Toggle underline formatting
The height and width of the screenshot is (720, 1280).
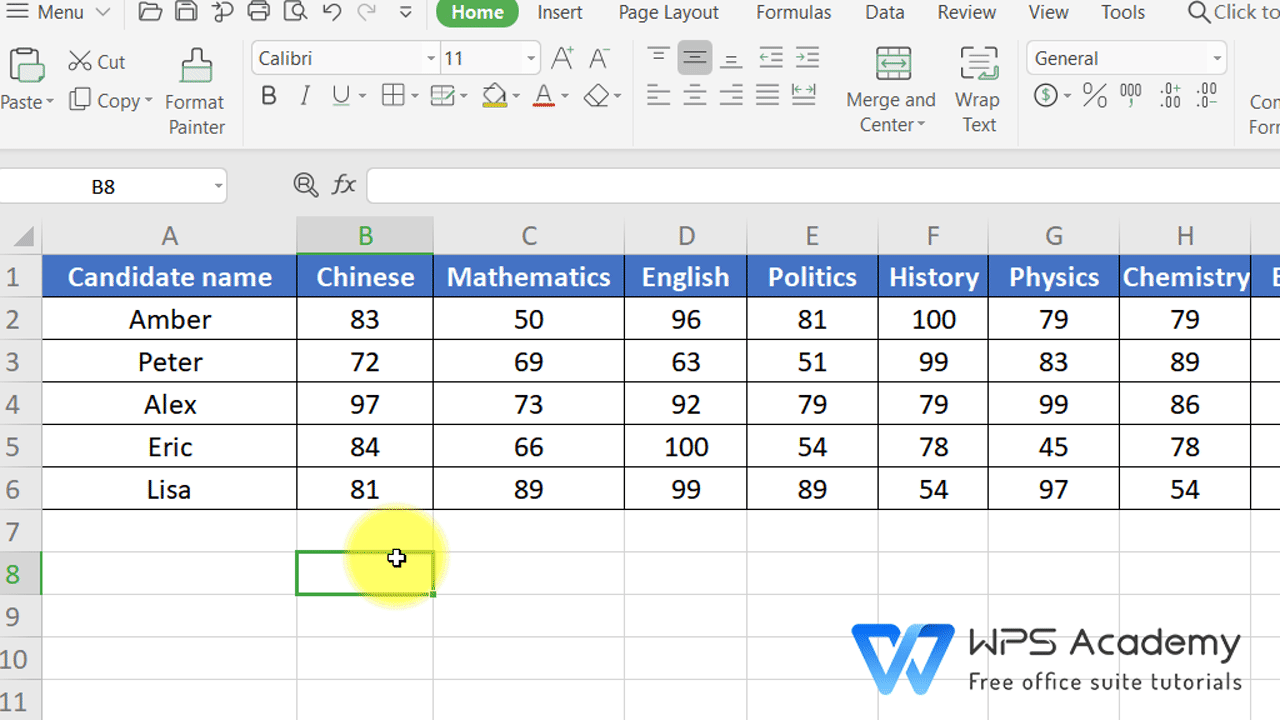click(341, 96)
